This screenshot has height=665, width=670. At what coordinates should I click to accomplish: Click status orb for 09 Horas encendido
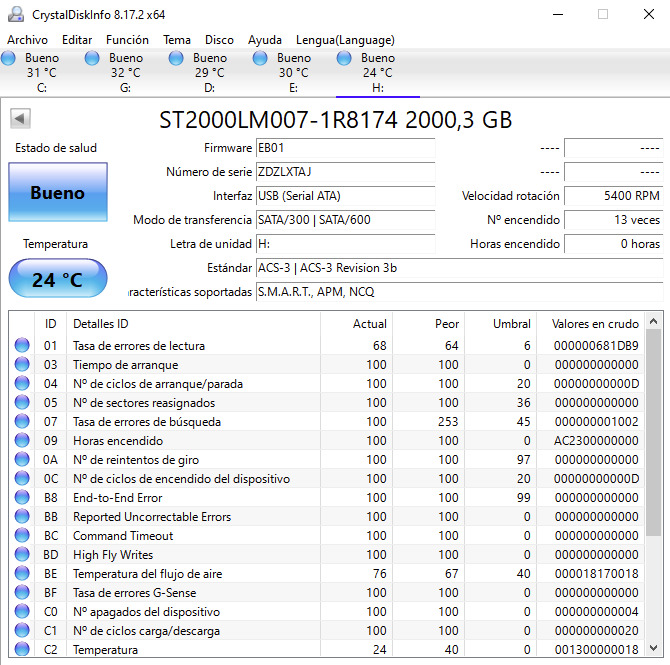click(22, 440)
